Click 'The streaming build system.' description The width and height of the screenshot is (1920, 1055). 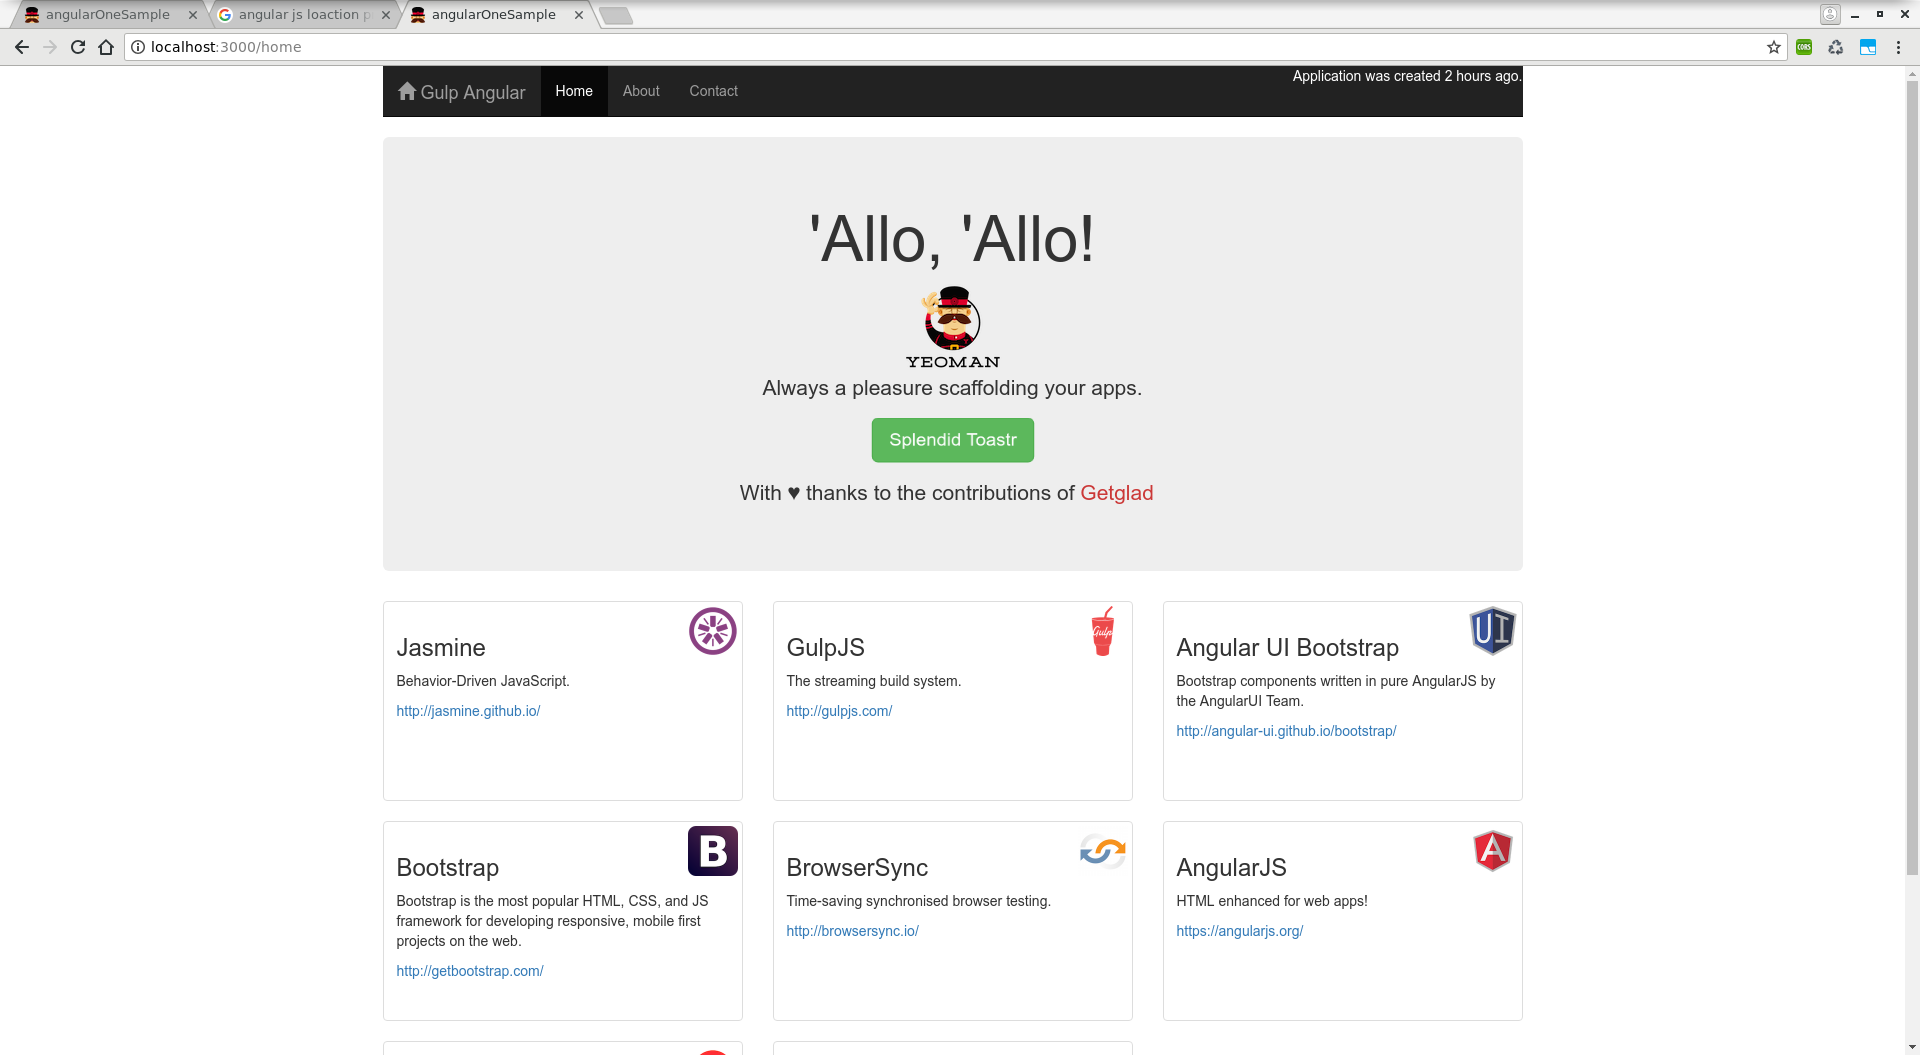[874, 681]
